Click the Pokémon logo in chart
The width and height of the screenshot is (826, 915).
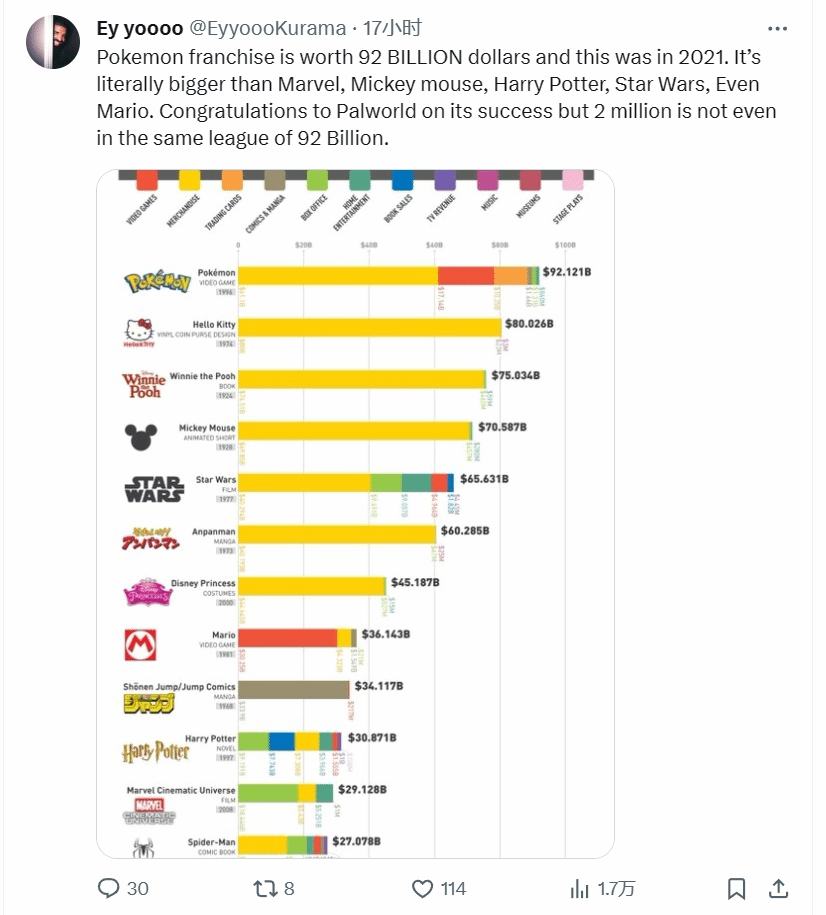tap(157, 283)
